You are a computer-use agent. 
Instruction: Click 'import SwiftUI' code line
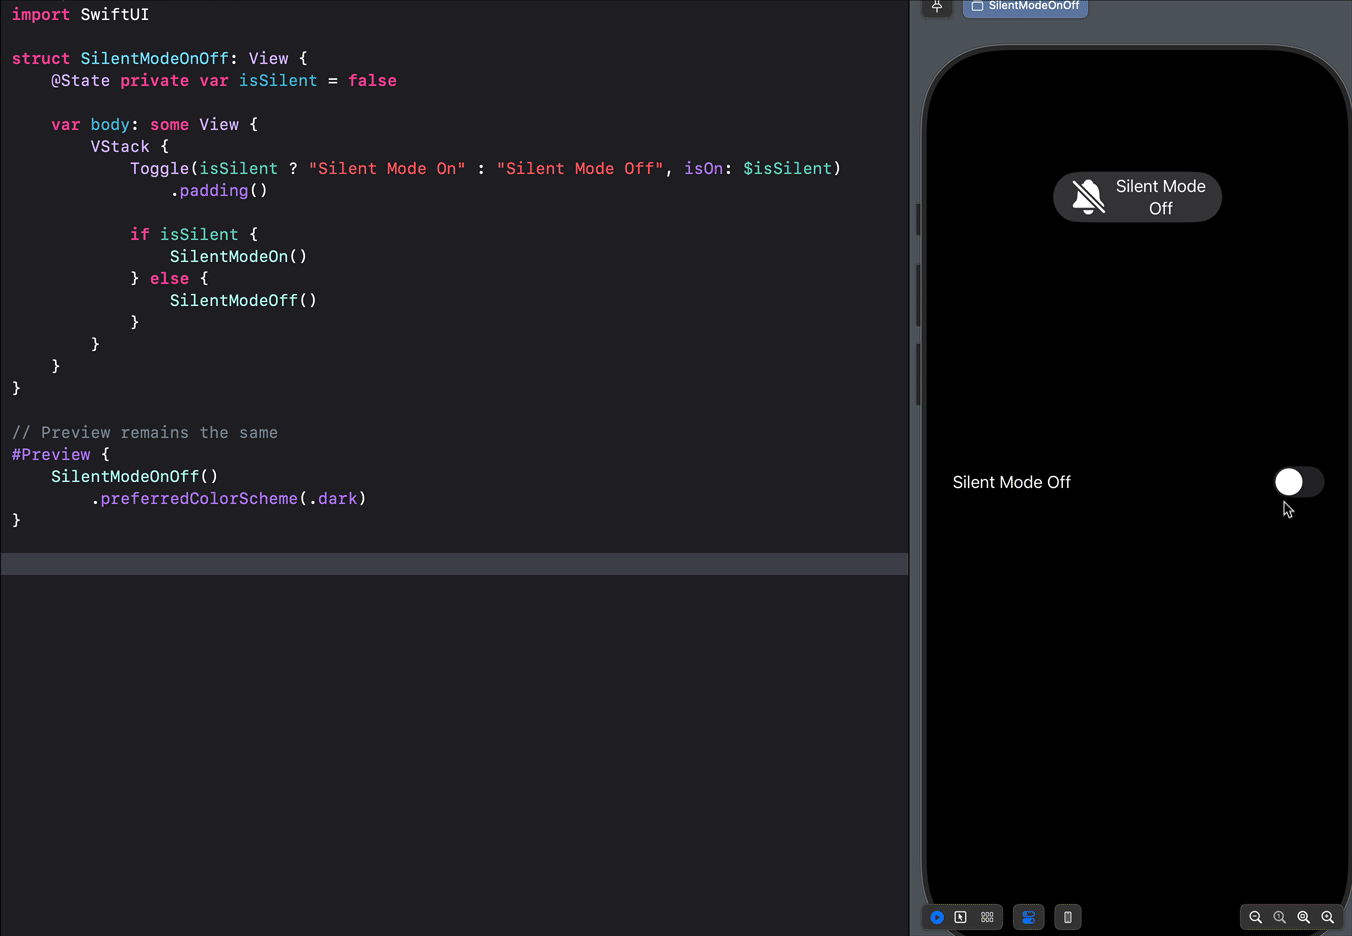tap(80, 15)
